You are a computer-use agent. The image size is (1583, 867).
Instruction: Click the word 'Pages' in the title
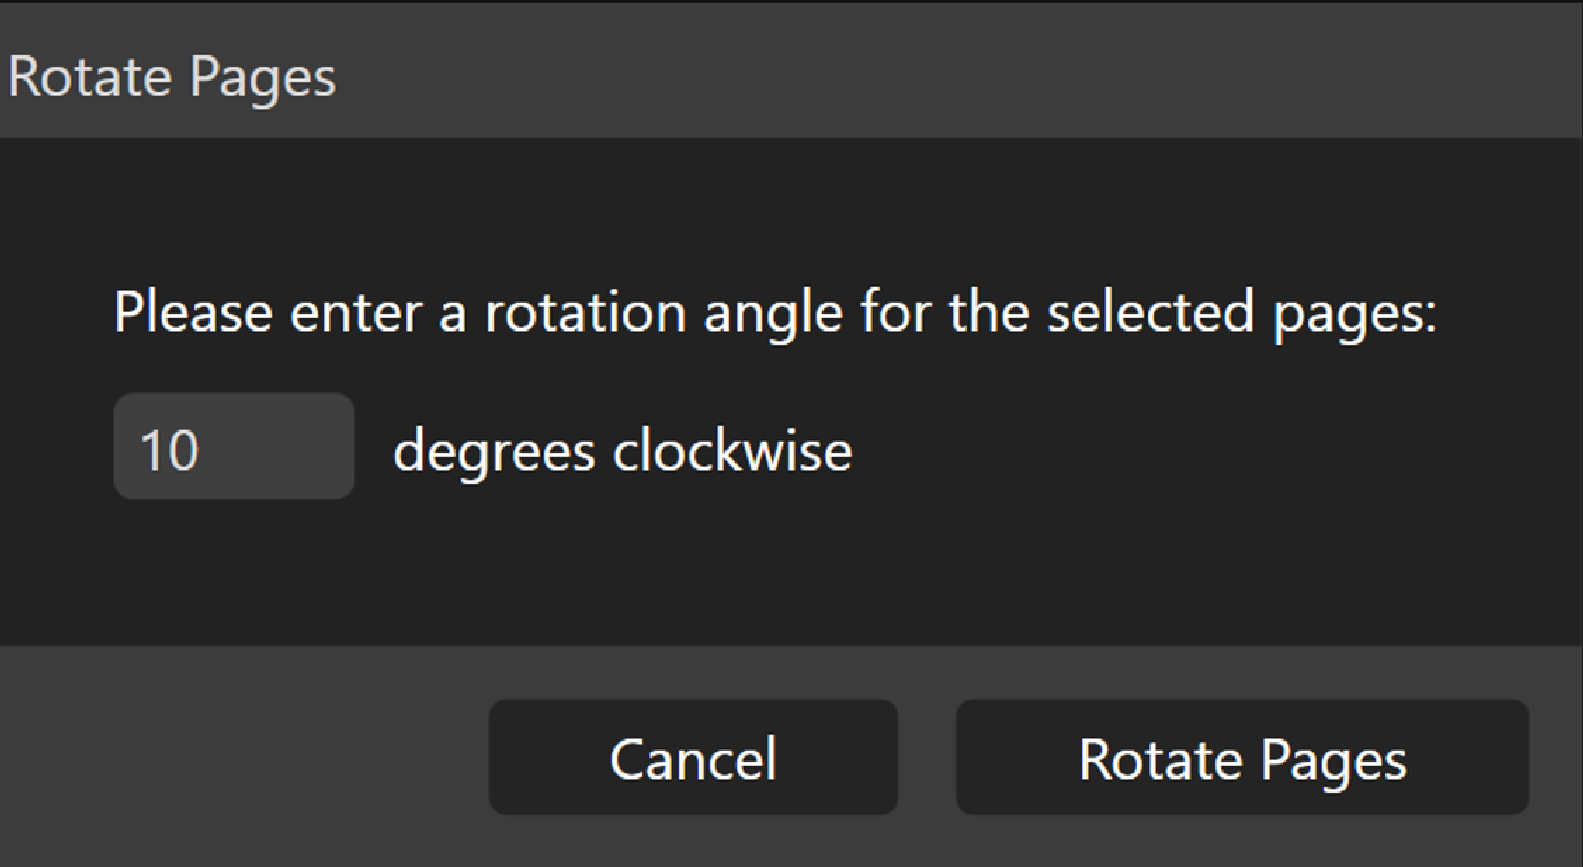click(262, 78)
